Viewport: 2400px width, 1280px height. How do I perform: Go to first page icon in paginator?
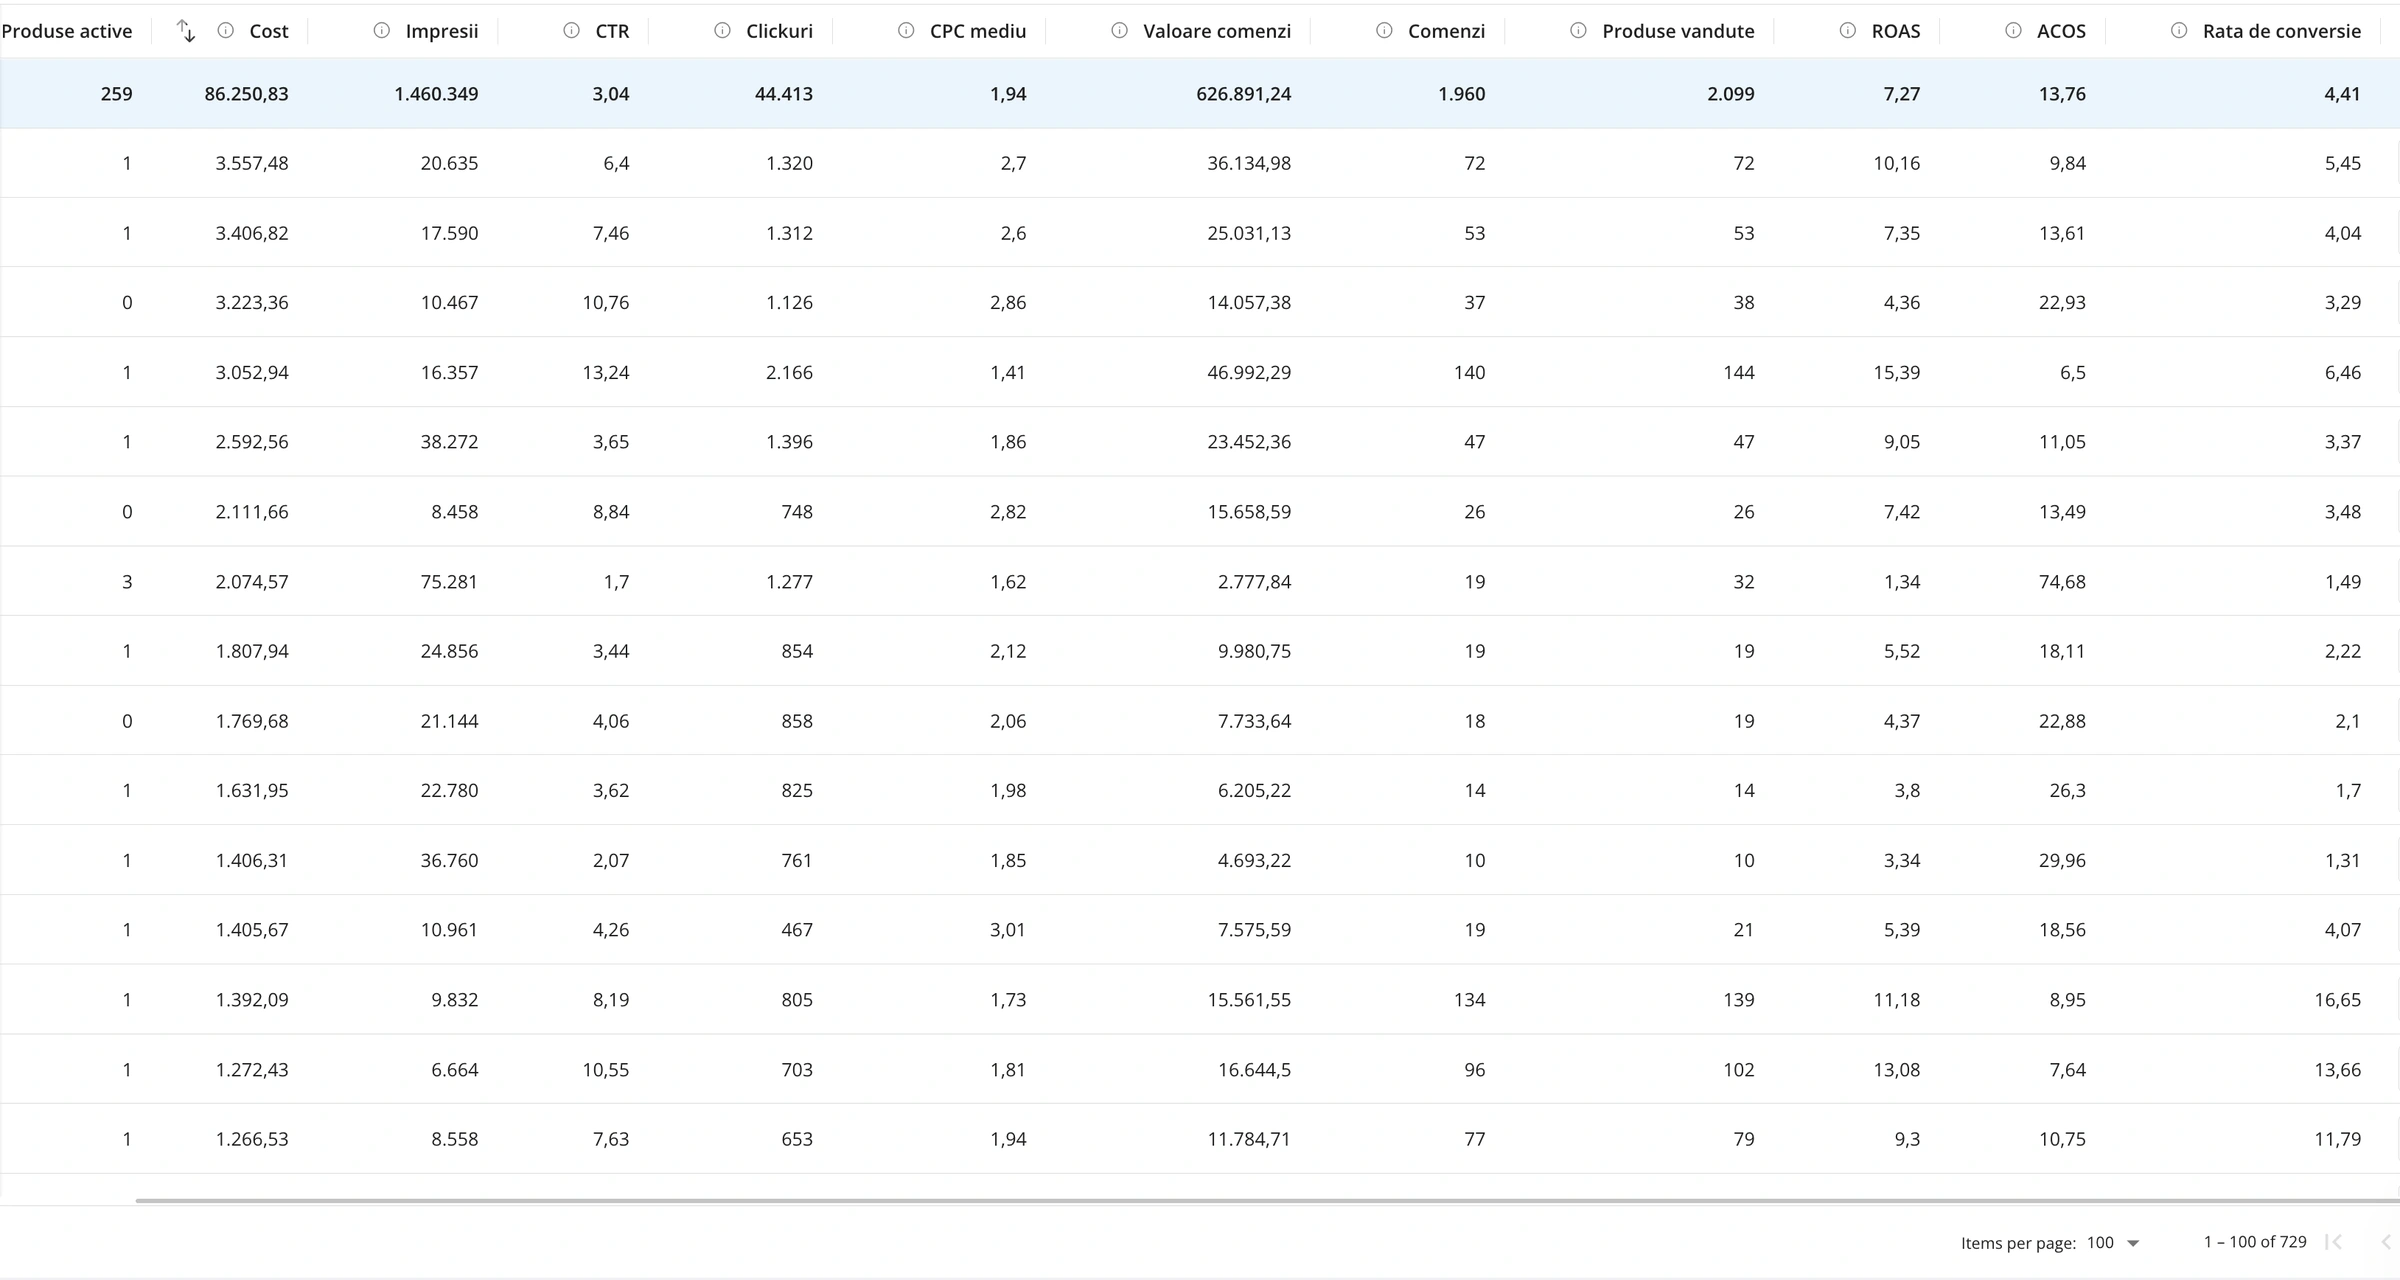(x=2334, y=1242)
